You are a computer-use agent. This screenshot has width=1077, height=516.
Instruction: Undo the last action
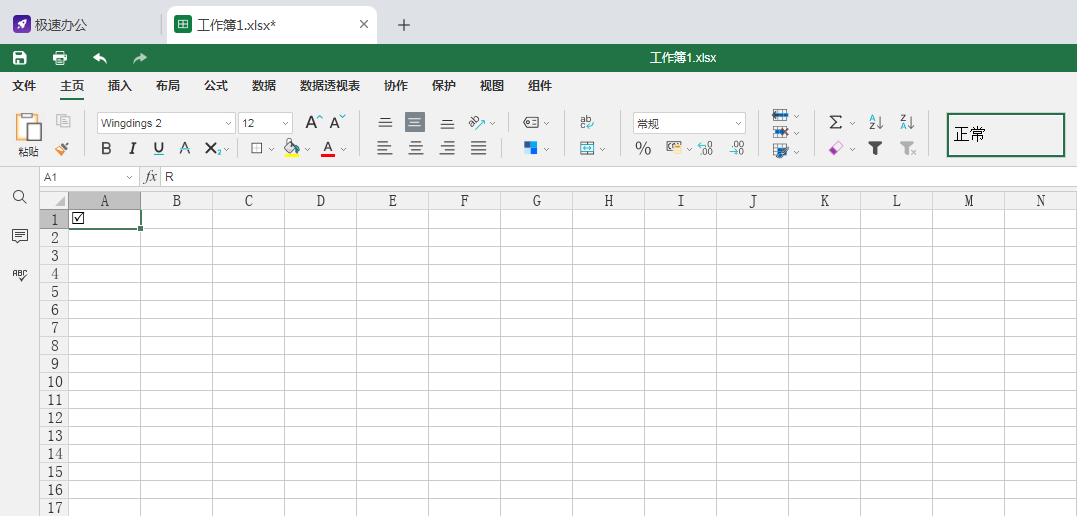[100, 58]
